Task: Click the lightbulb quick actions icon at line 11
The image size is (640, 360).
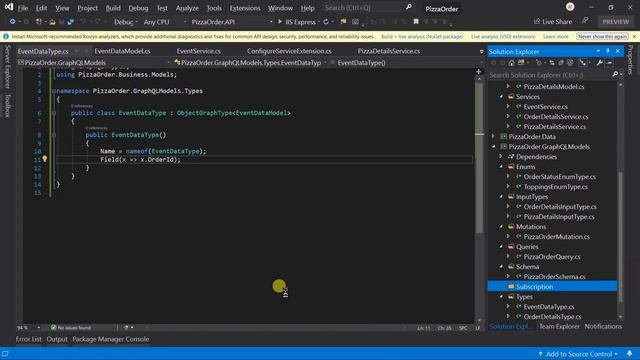Action: point(44,159)
